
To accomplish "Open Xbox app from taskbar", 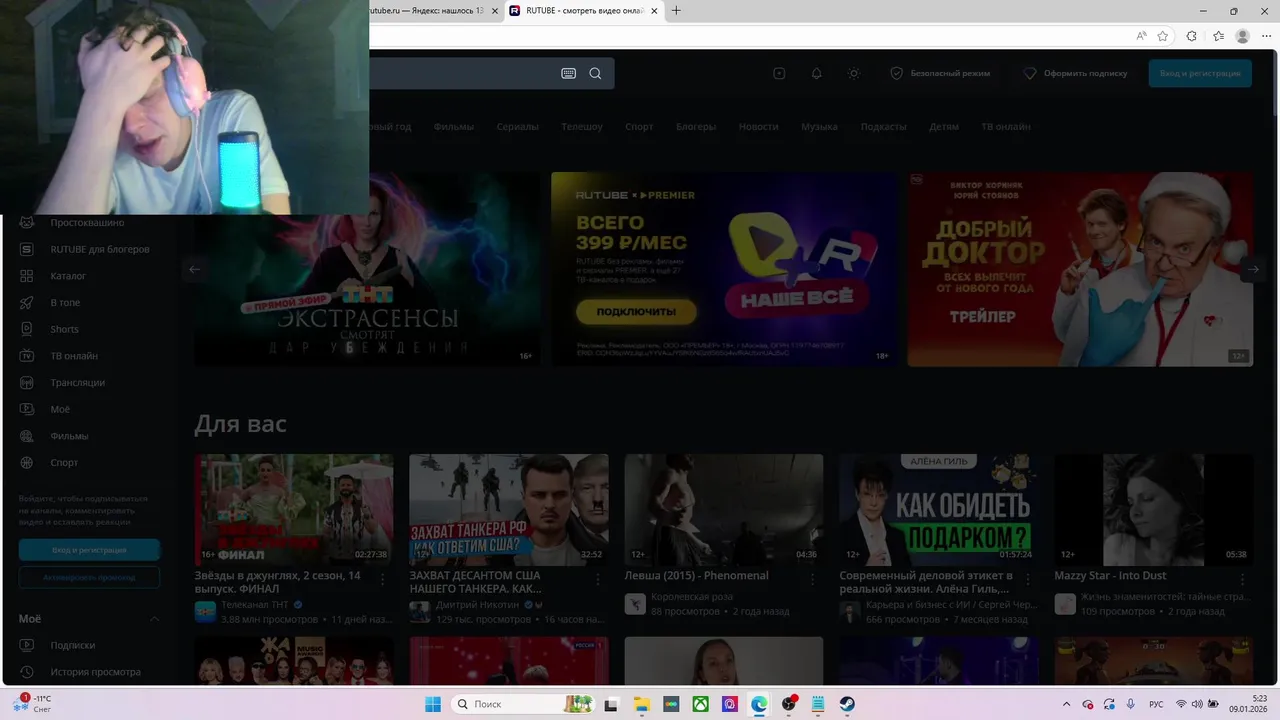I will pos(700,704).
